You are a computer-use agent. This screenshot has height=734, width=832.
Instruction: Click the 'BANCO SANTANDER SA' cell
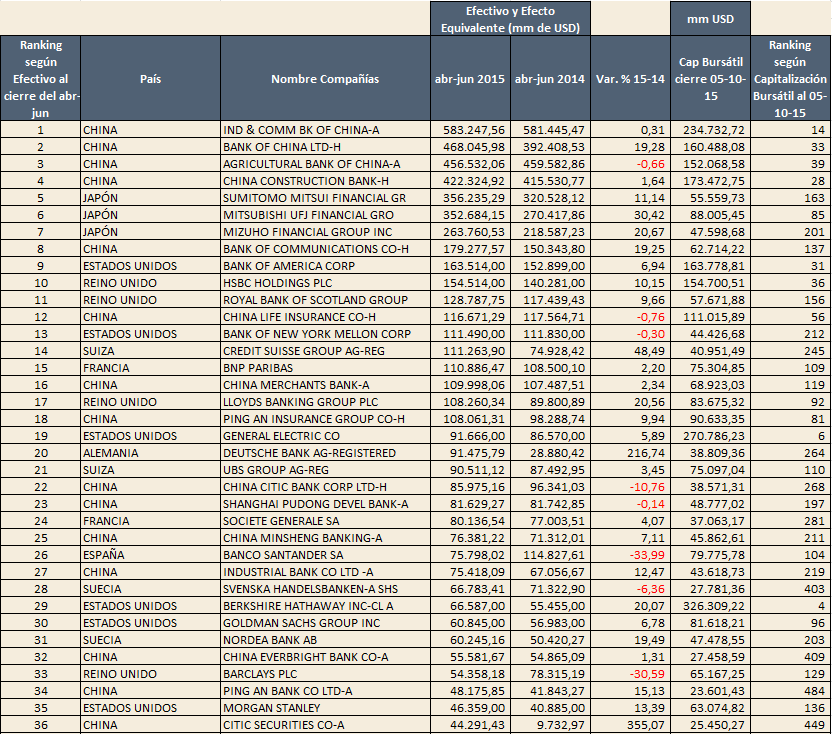coord(325,555)
